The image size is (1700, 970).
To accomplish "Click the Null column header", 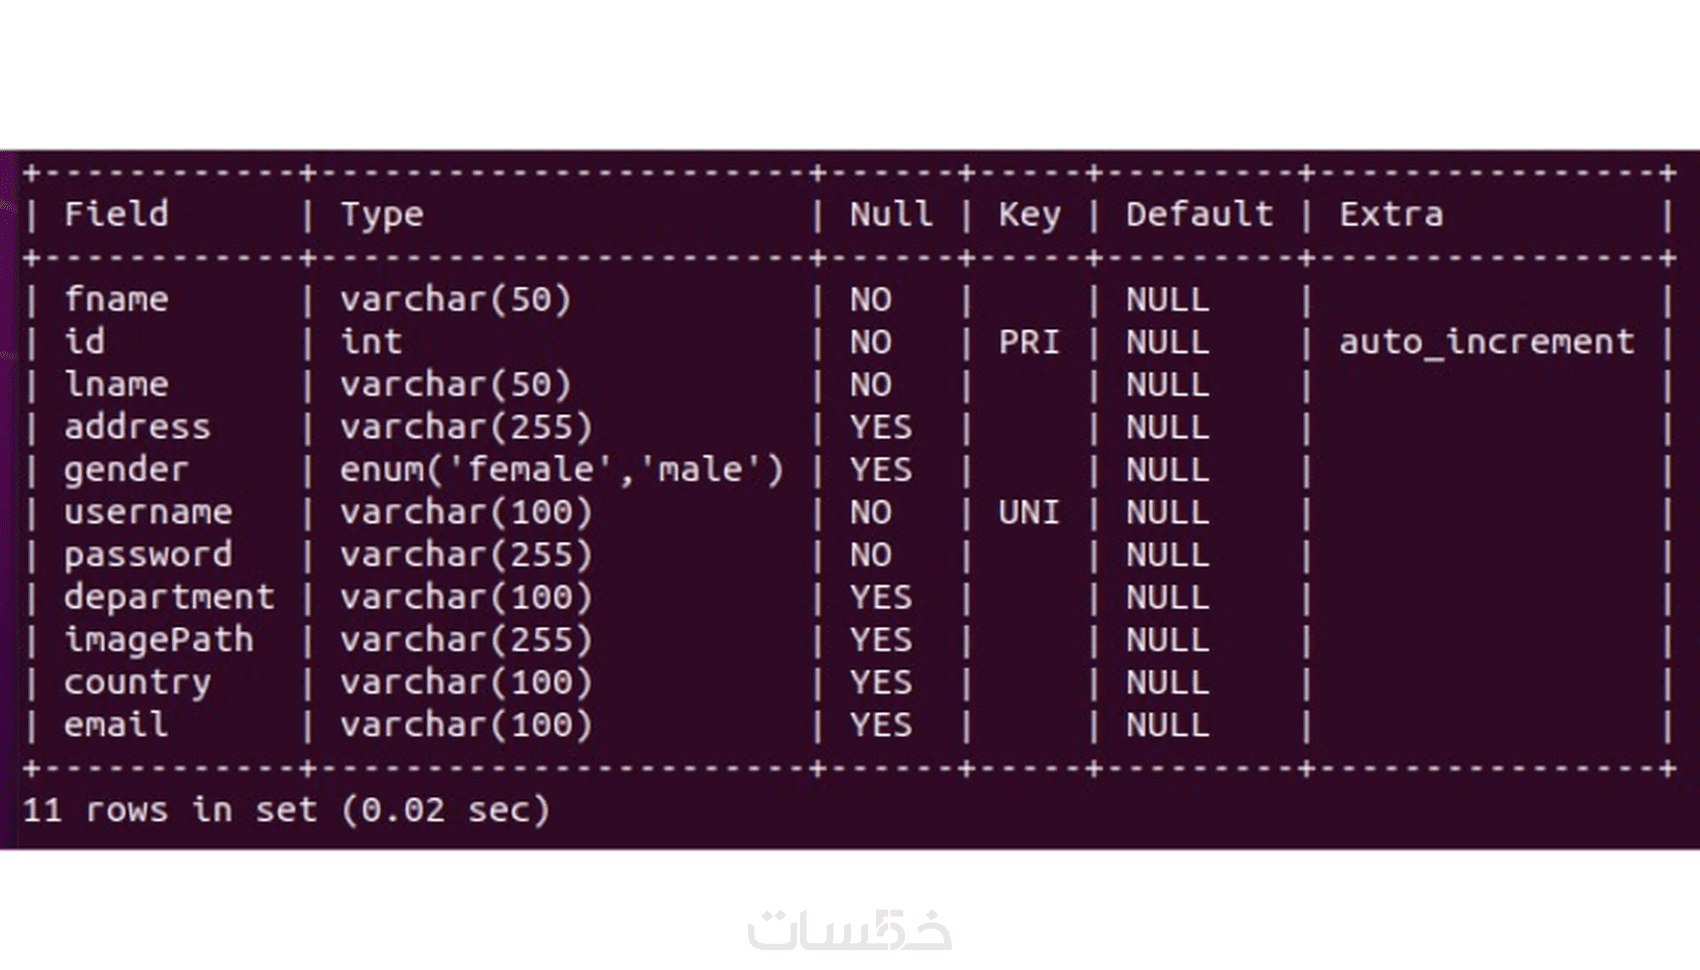I will pos(891,214).
